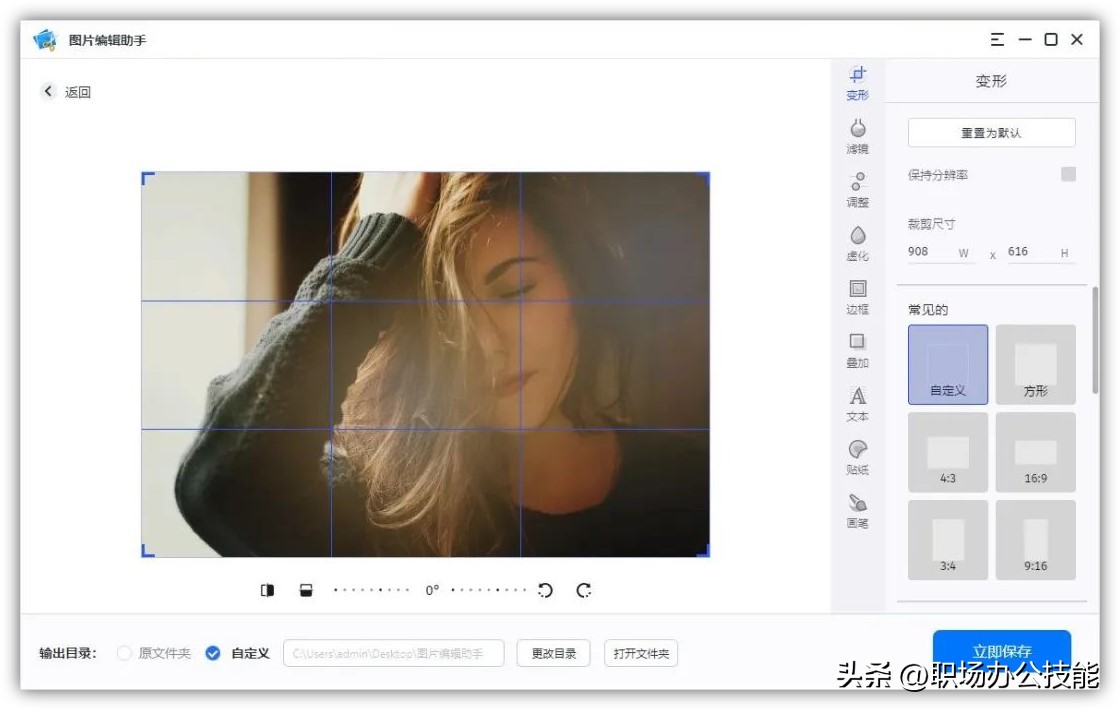
Task: Open the 边框 border panel
Action: click(x=857, y=297)
